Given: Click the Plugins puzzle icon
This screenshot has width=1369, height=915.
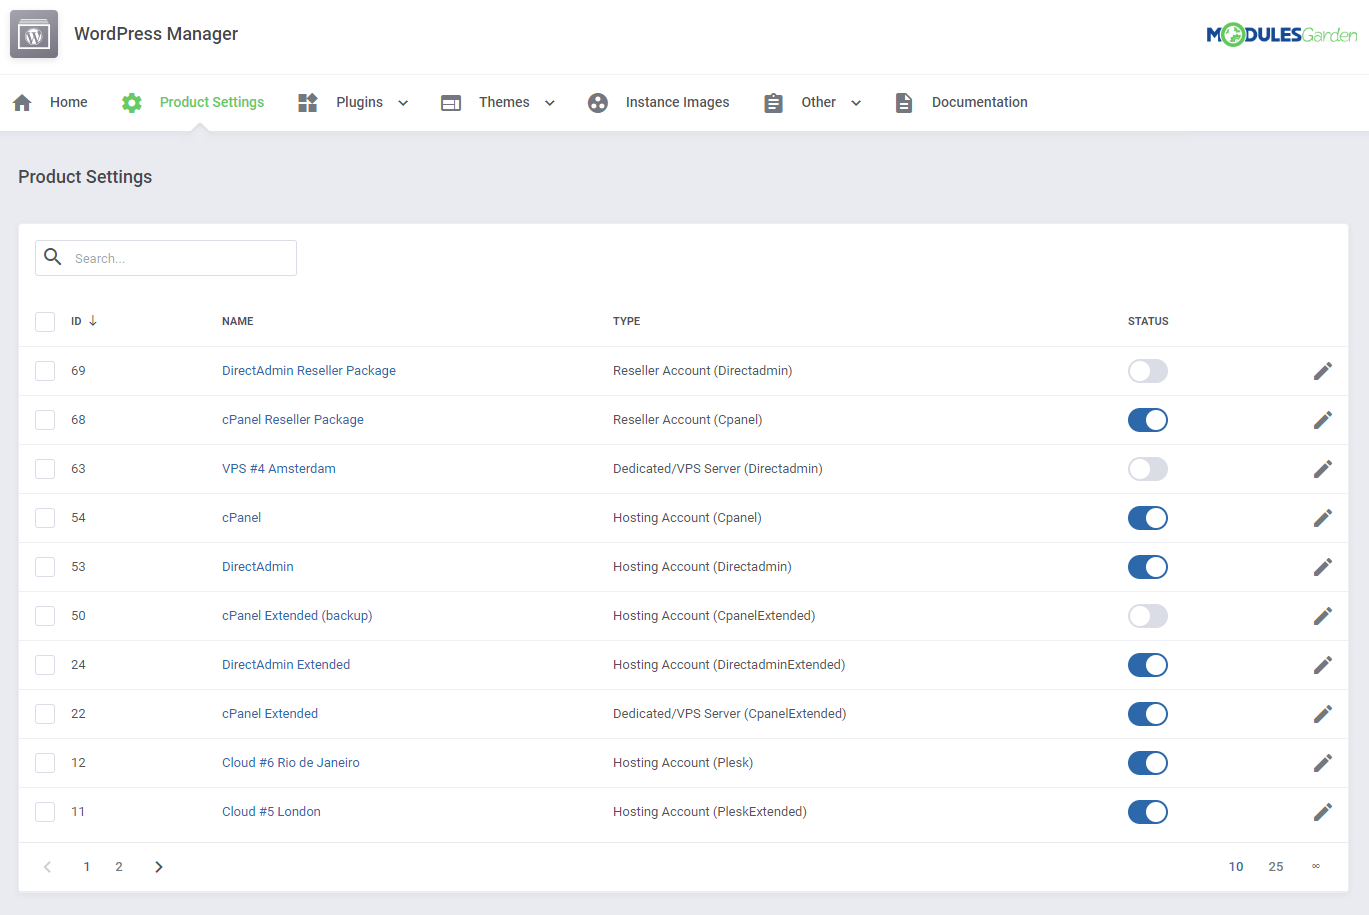Looking at the screenshot, I should click(307, 101).
